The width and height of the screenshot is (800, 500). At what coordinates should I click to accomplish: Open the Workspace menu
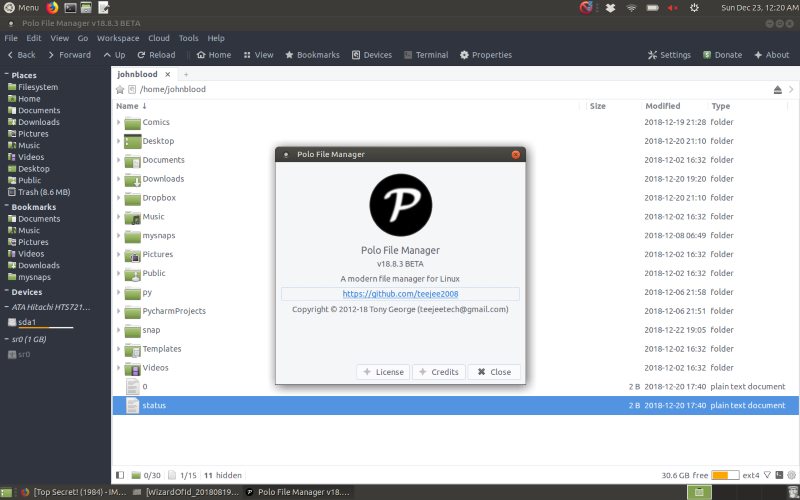[118, 38]
